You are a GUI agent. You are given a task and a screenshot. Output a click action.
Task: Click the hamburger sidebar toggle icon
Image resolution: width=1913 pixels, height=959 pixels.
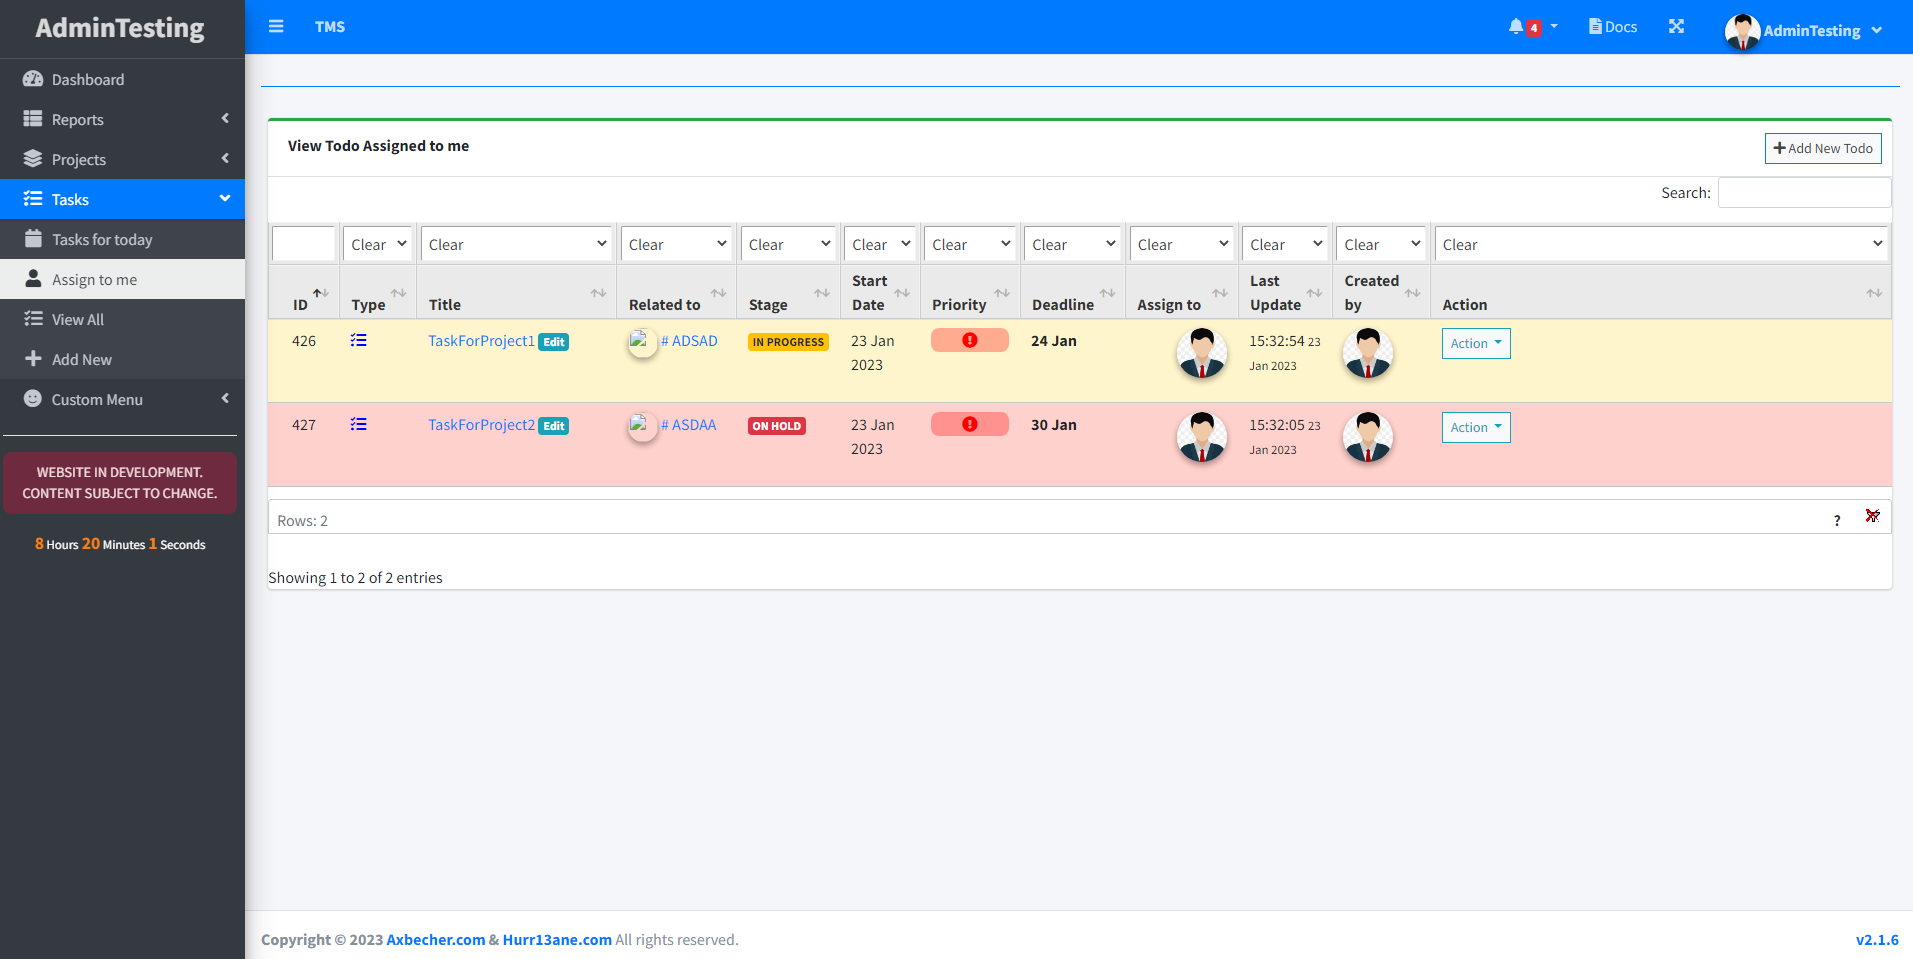[276, 27]
